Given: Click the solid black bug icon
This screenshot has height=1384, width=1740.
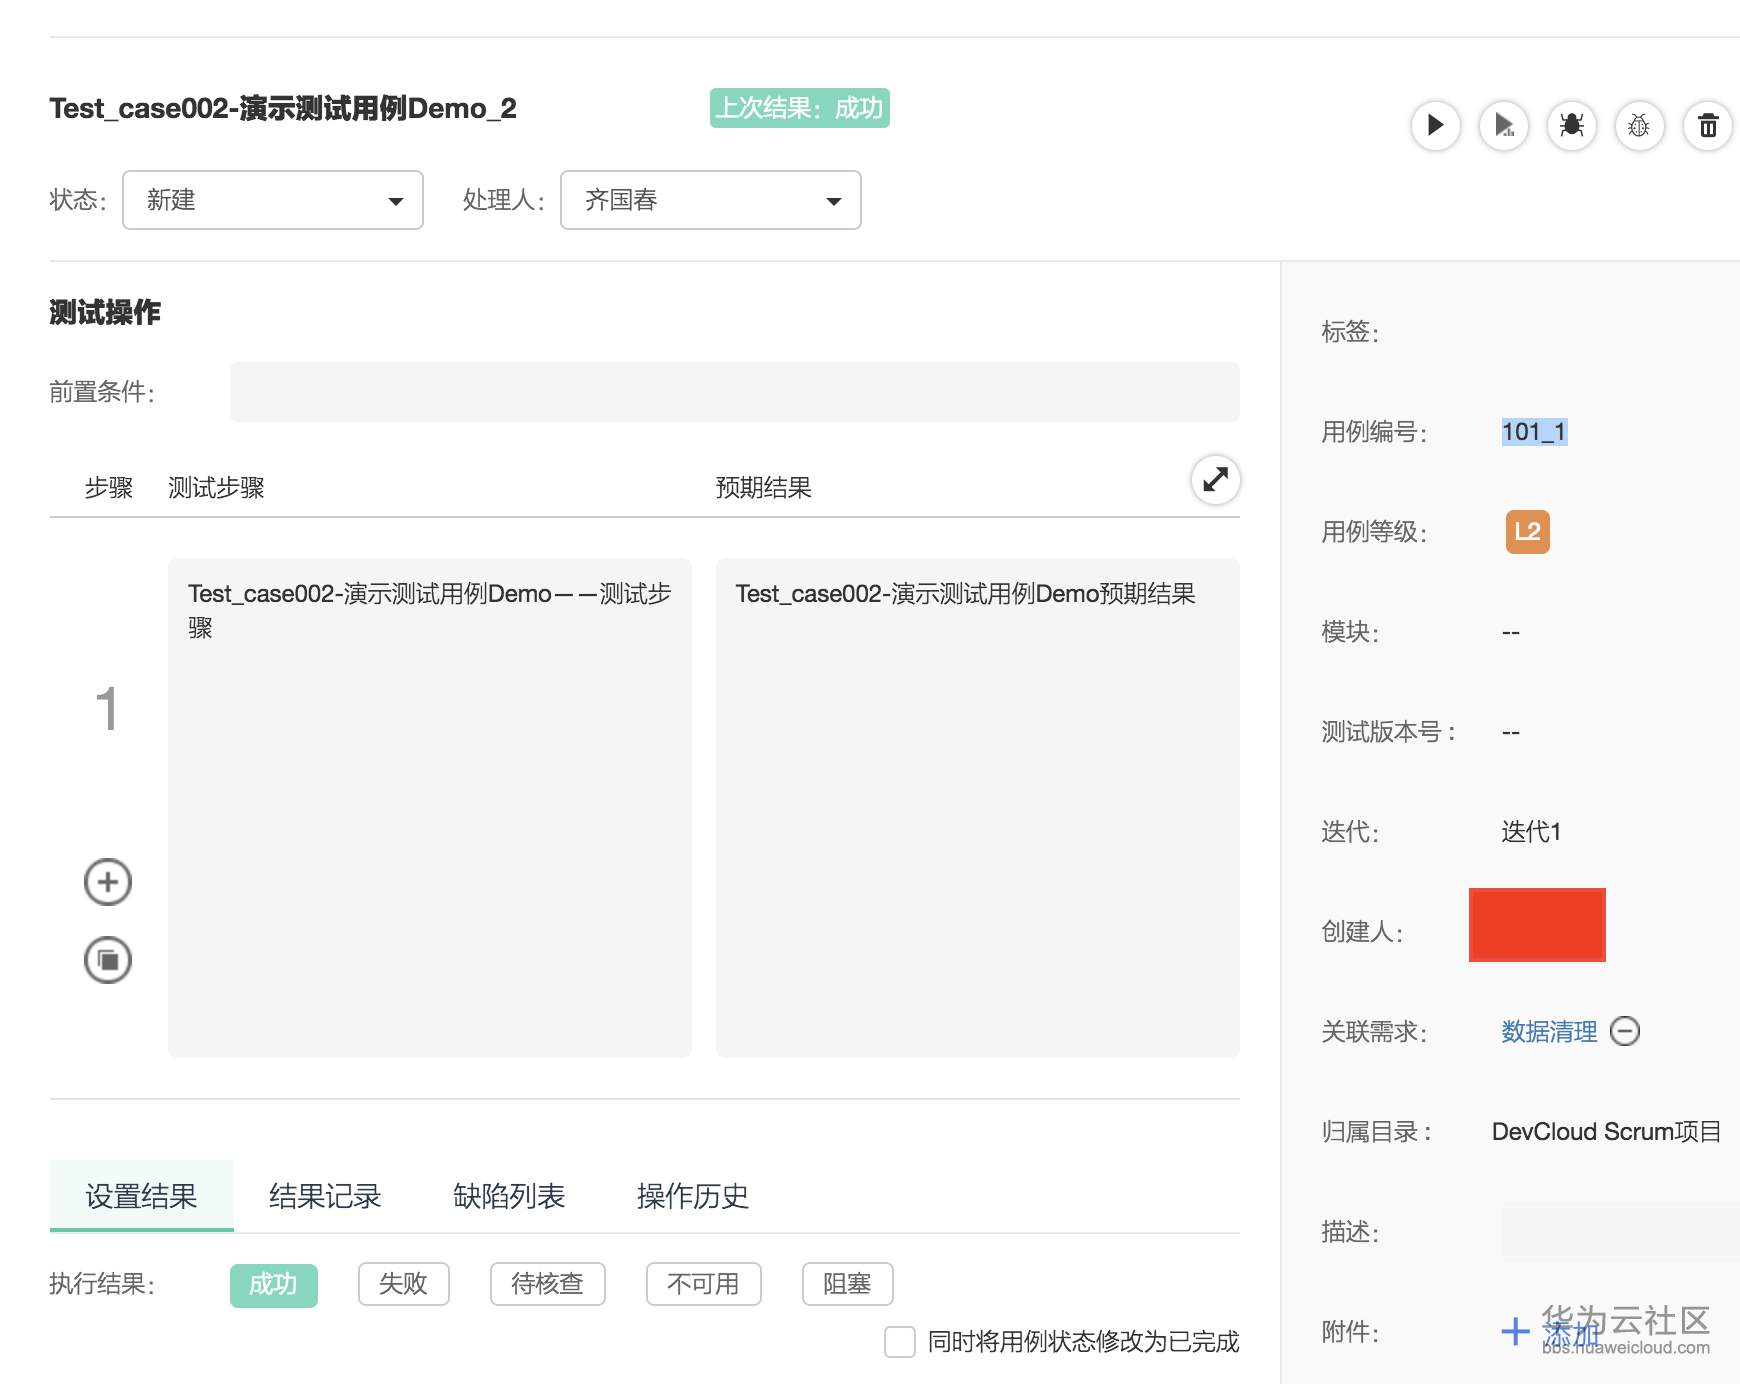Looking at the screenshot, I should coord(1572,125).
